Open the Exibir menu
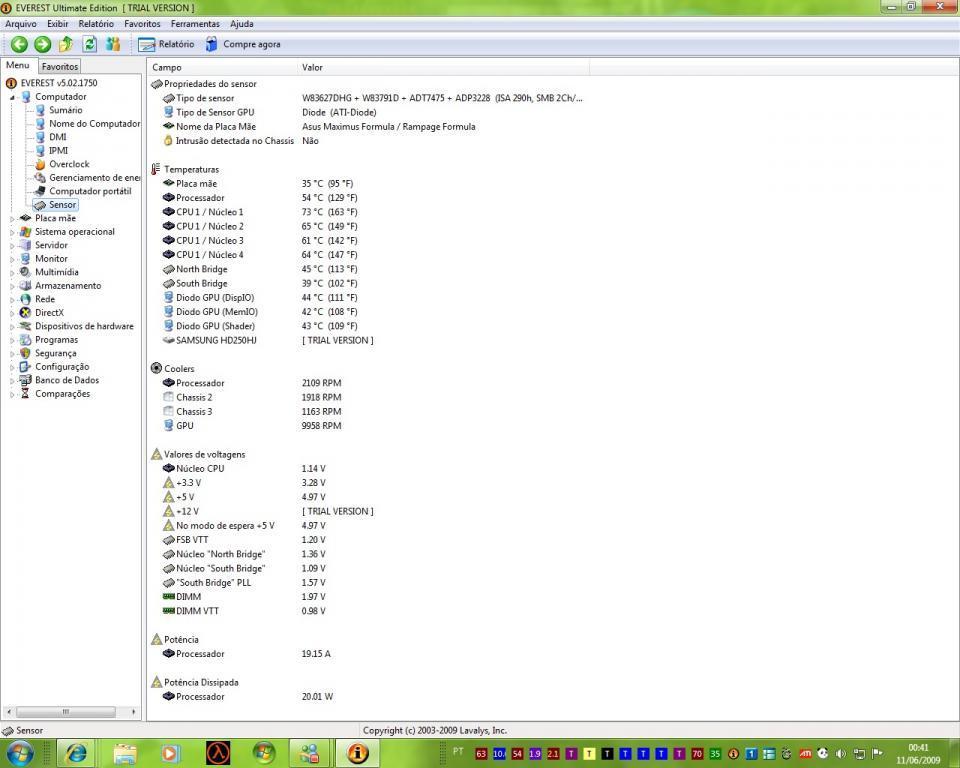Viewport: 960px width, 768px height. click(58, 23)
